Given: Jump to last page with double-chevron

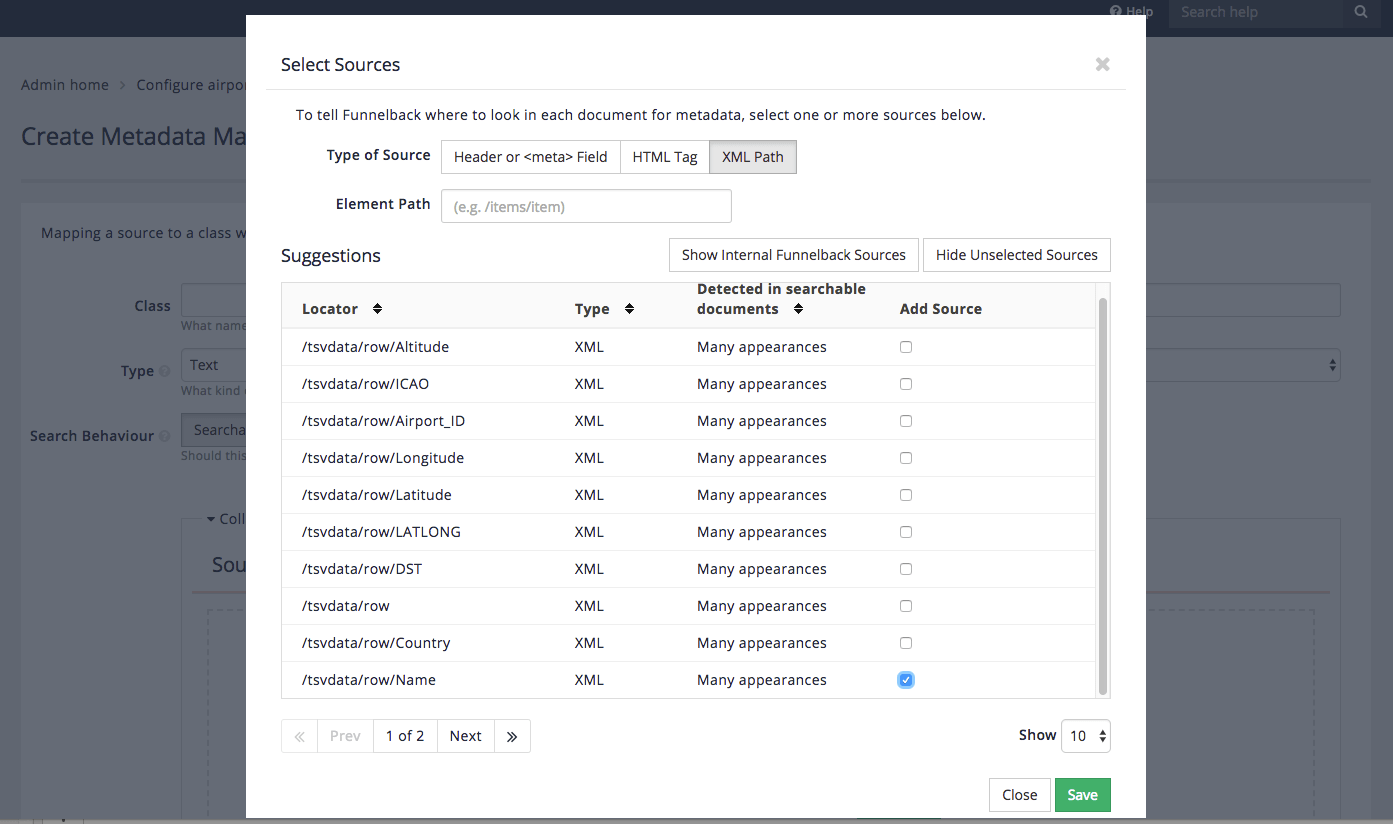Looking at the screenshot, I should point(512,736).
